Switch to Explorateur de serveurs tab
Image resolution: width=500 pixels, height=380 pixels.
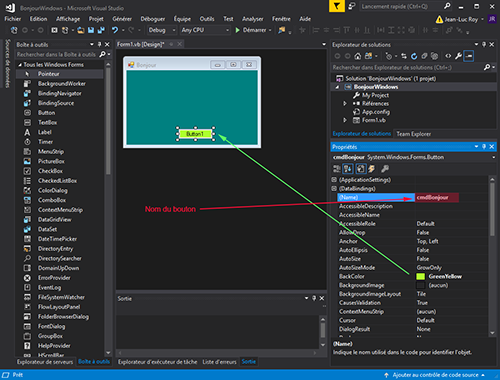(45, 362)
